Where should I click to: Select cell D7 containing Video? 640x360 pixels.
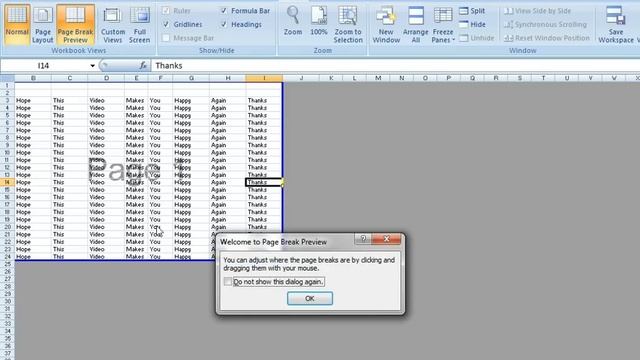[x=106, y=130]
